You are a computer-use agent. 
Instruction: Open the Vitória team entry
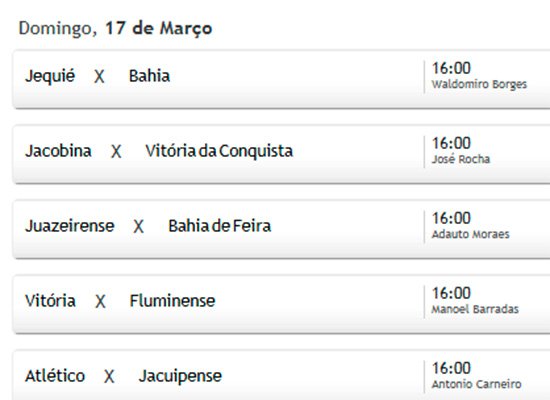(x=50, y=301)
